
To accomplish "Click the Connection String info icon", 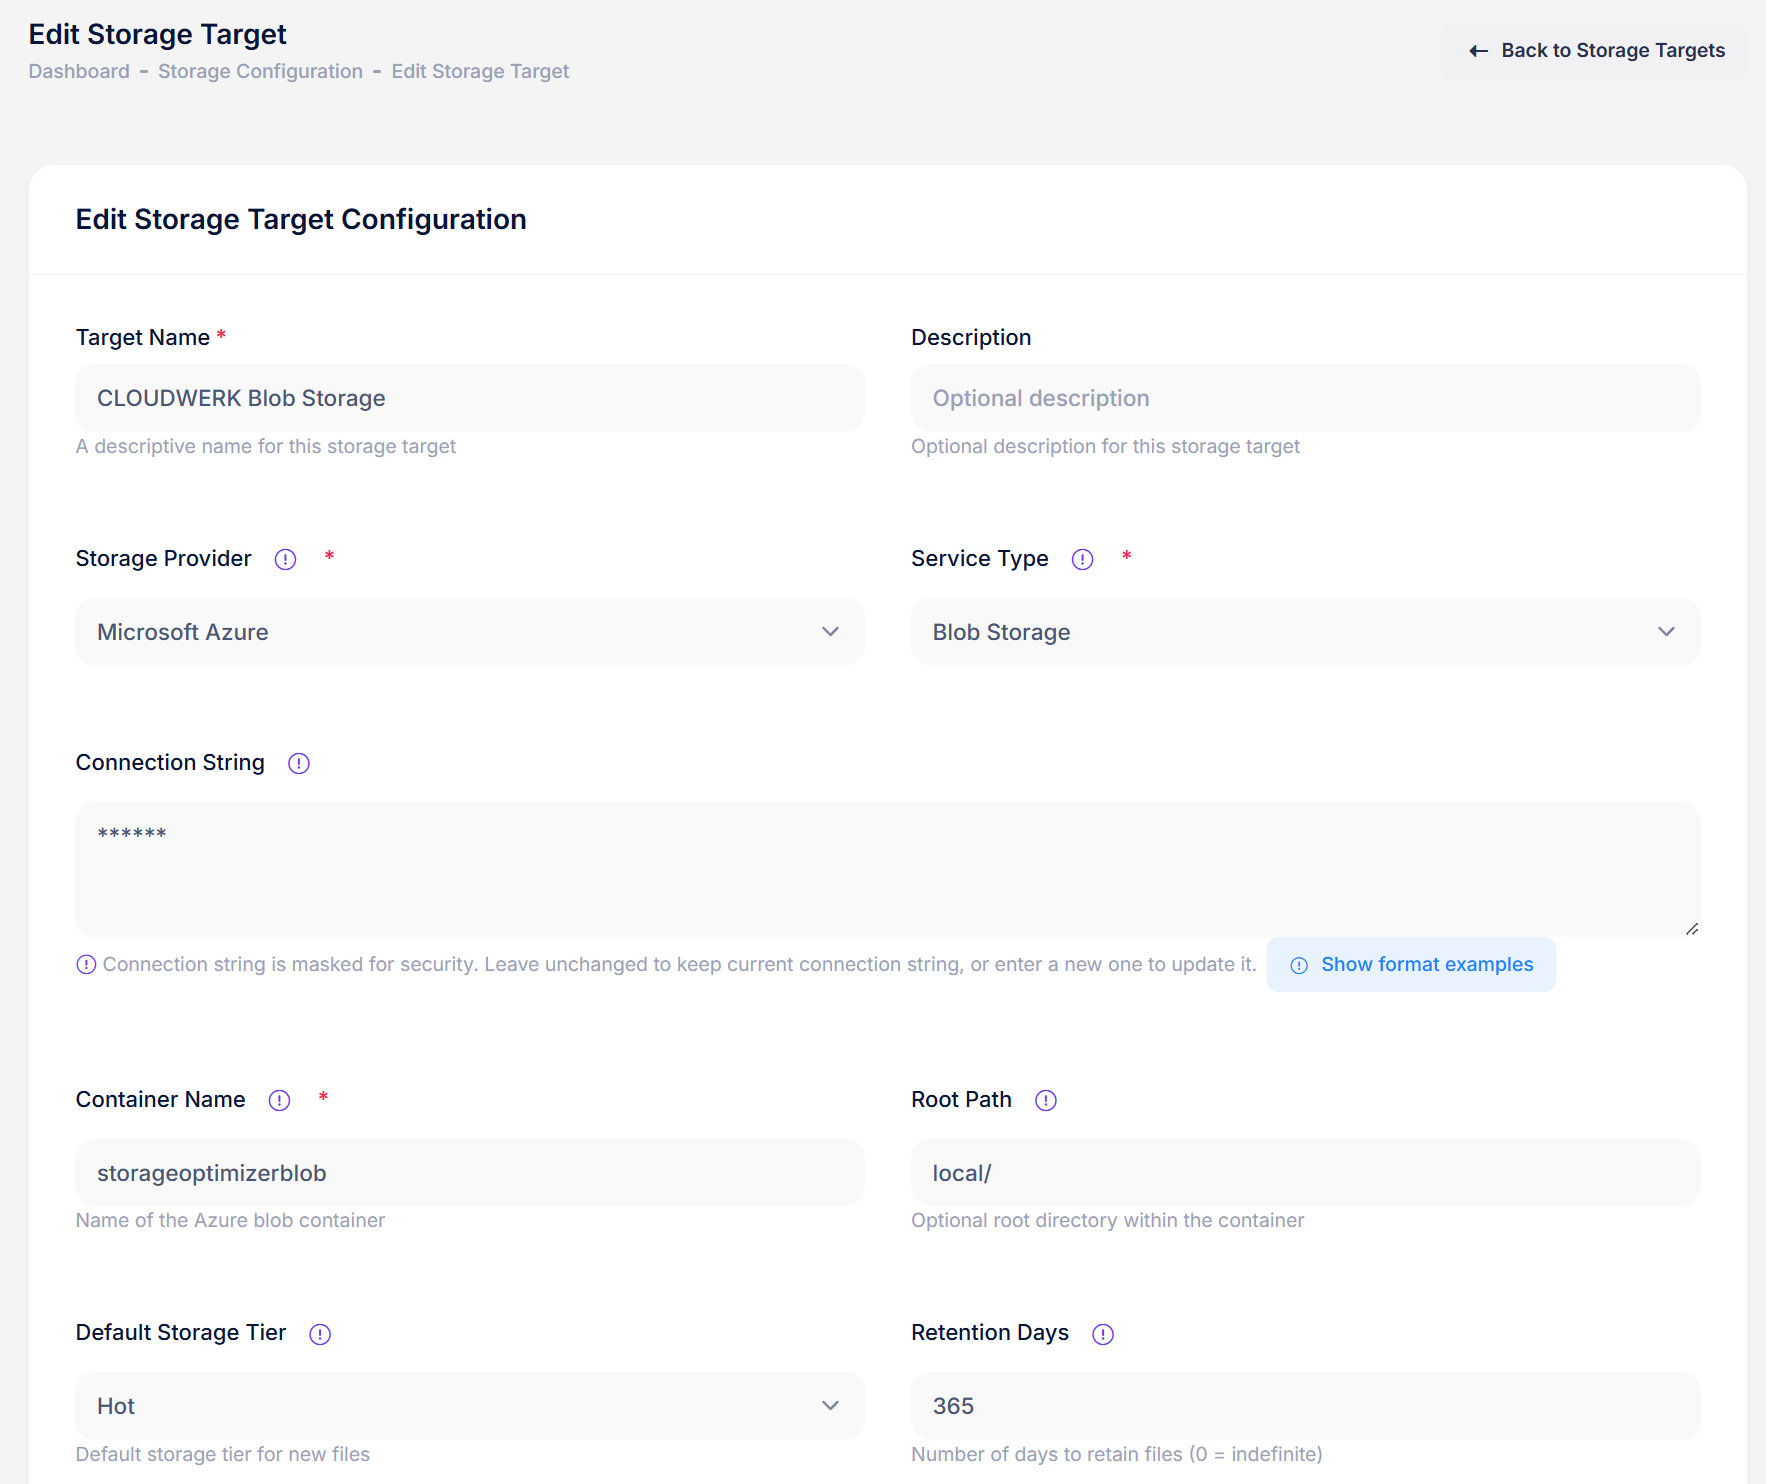I will 298,763.
